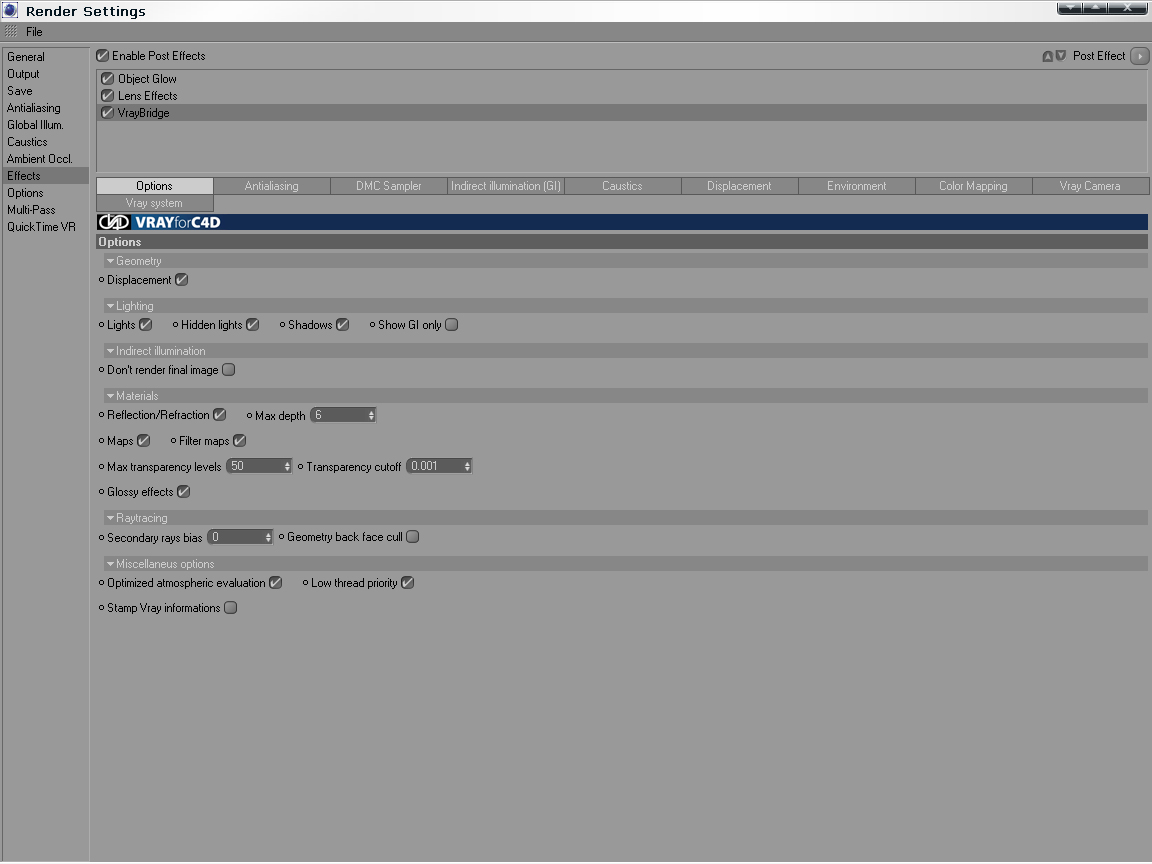Viewport: 1152px width, 864px height.
Task: Click the Max depth value field
Action: 339,415
